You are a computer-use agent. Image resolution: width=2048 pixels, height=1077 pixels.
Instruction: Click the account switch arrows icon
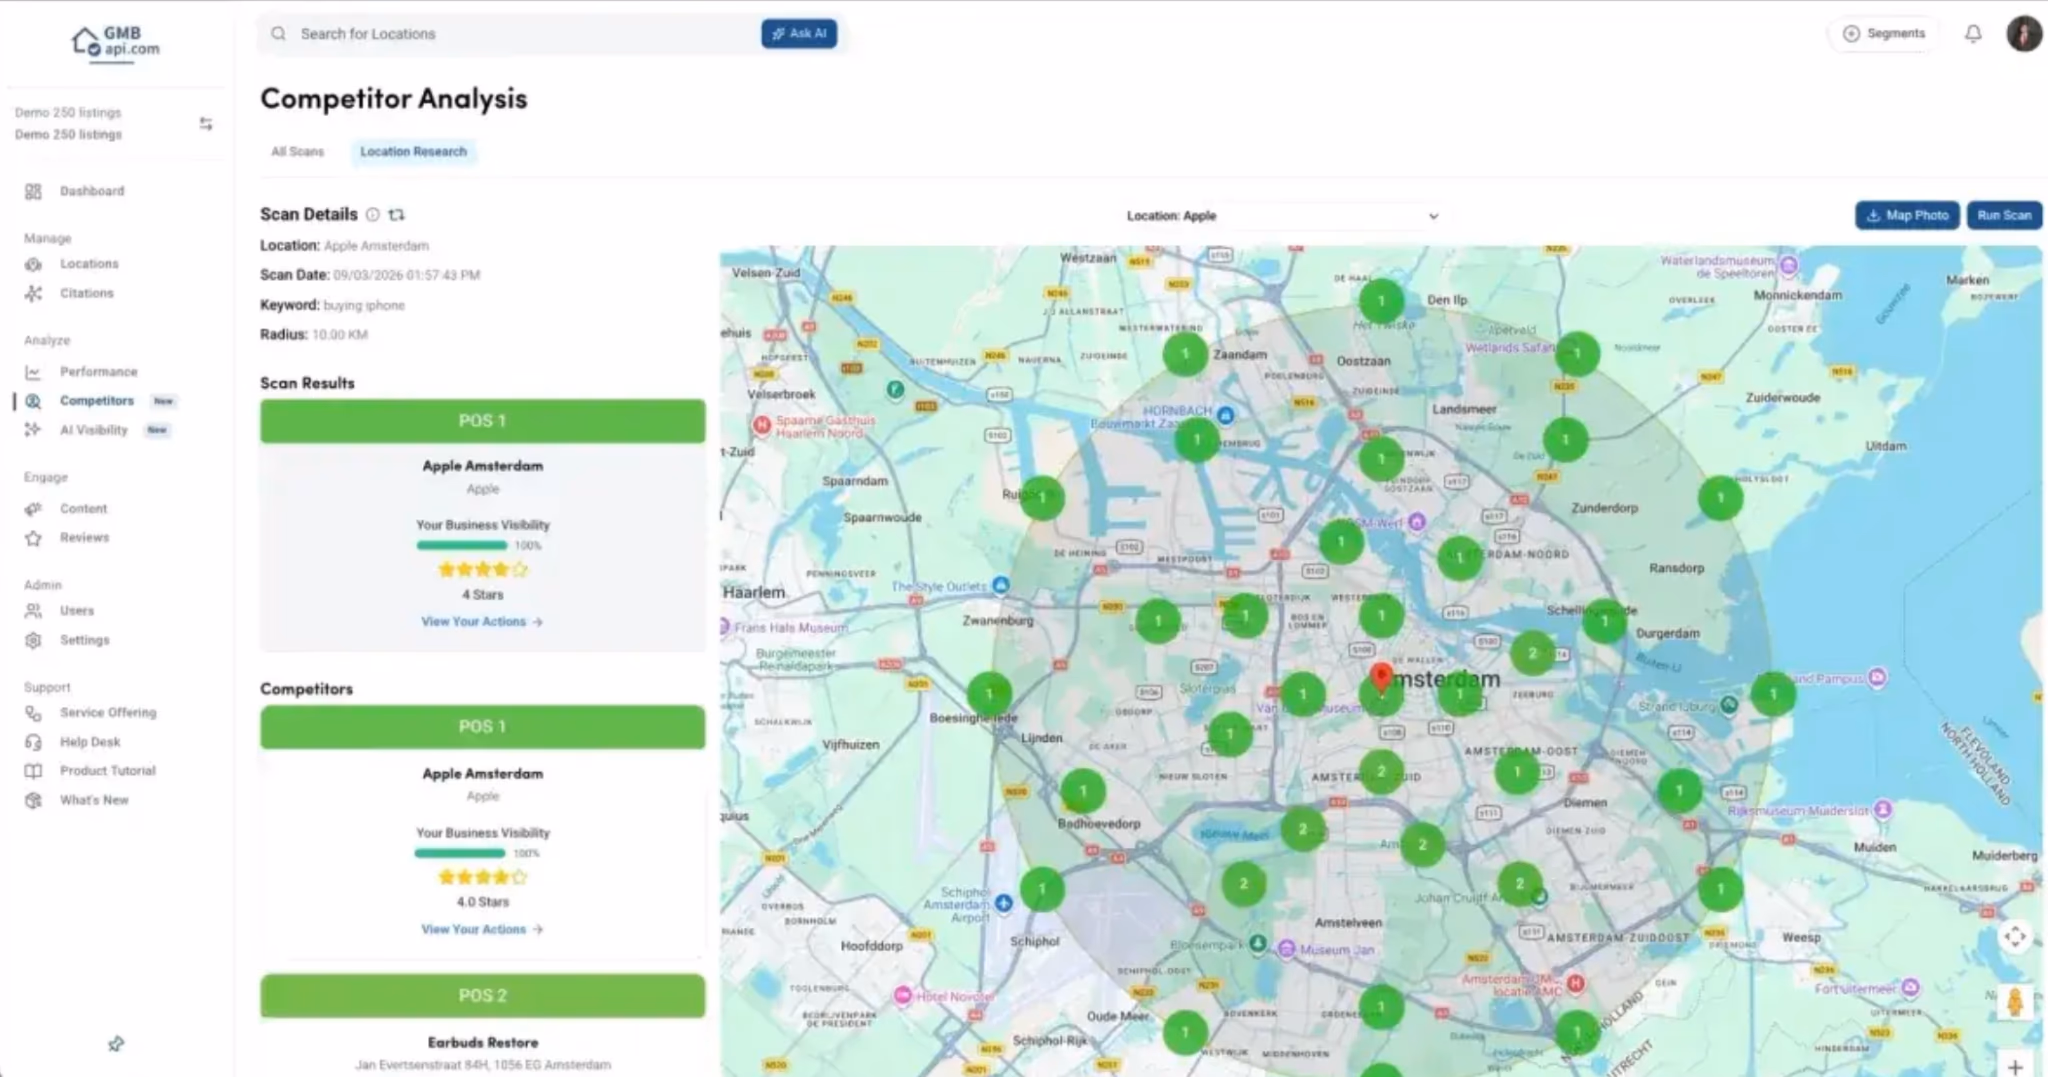(206, 124)
